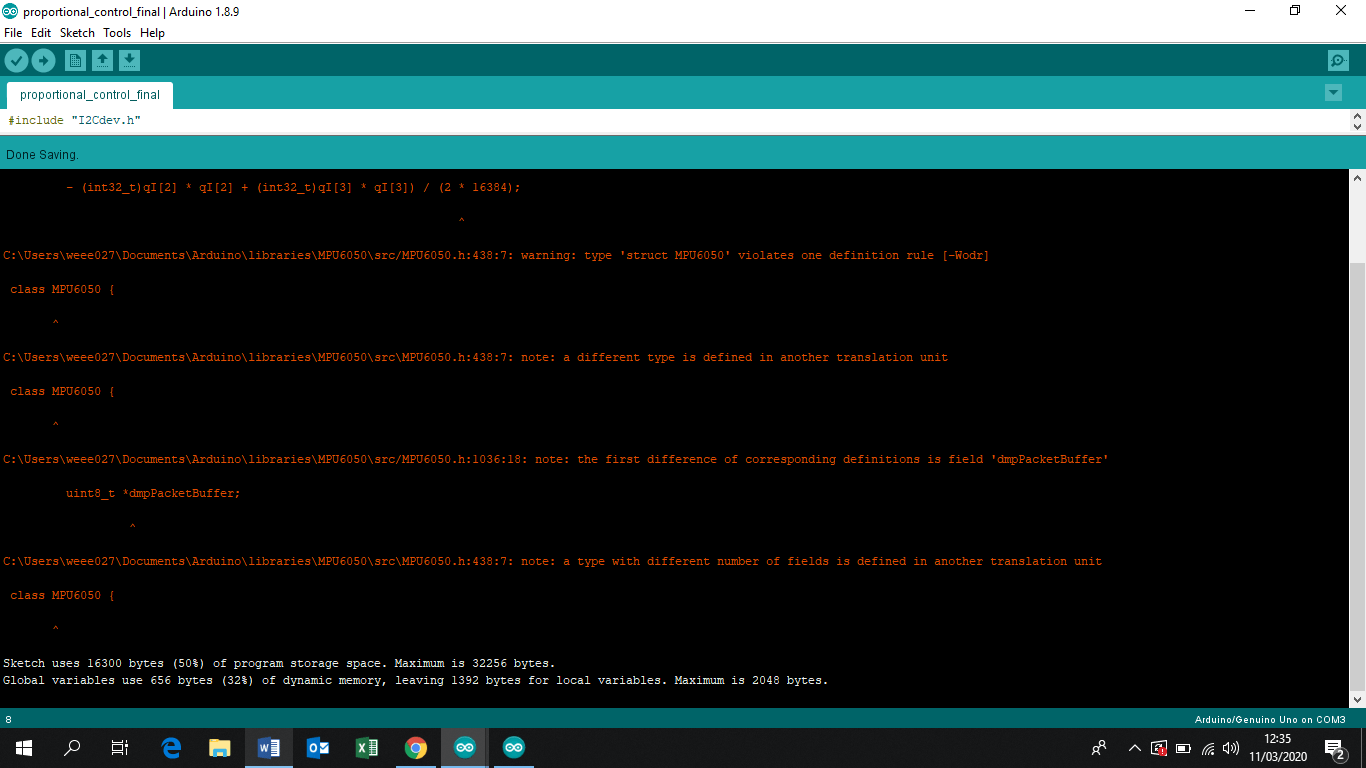Upload the sketch with the arrow button
Image resolution: width=1366 pixels, height=768 pixels.
point(43,61)
